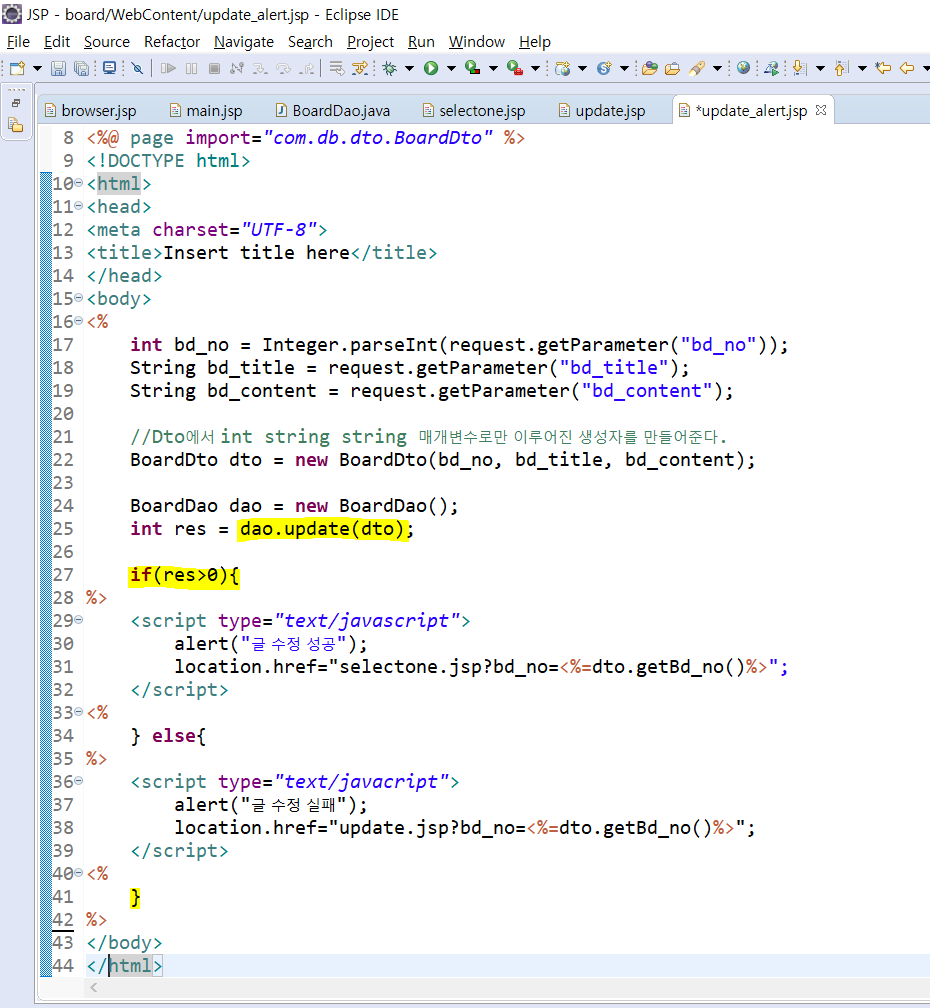
Task: Toggle Use Step Filters
Action: point(360,68)
